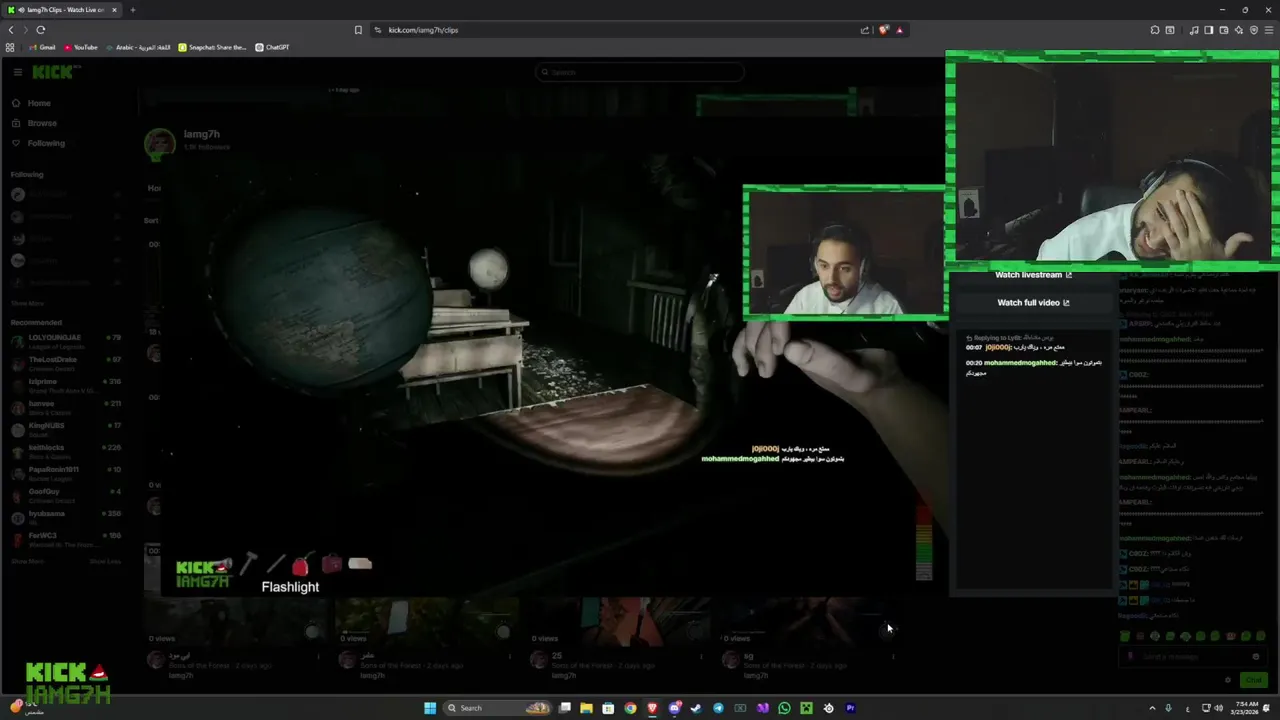Image resolution: width=1280 pixels, height=720 pixels.
Task: Show hidden system tray icons
Action: (x=1151, y=708)
